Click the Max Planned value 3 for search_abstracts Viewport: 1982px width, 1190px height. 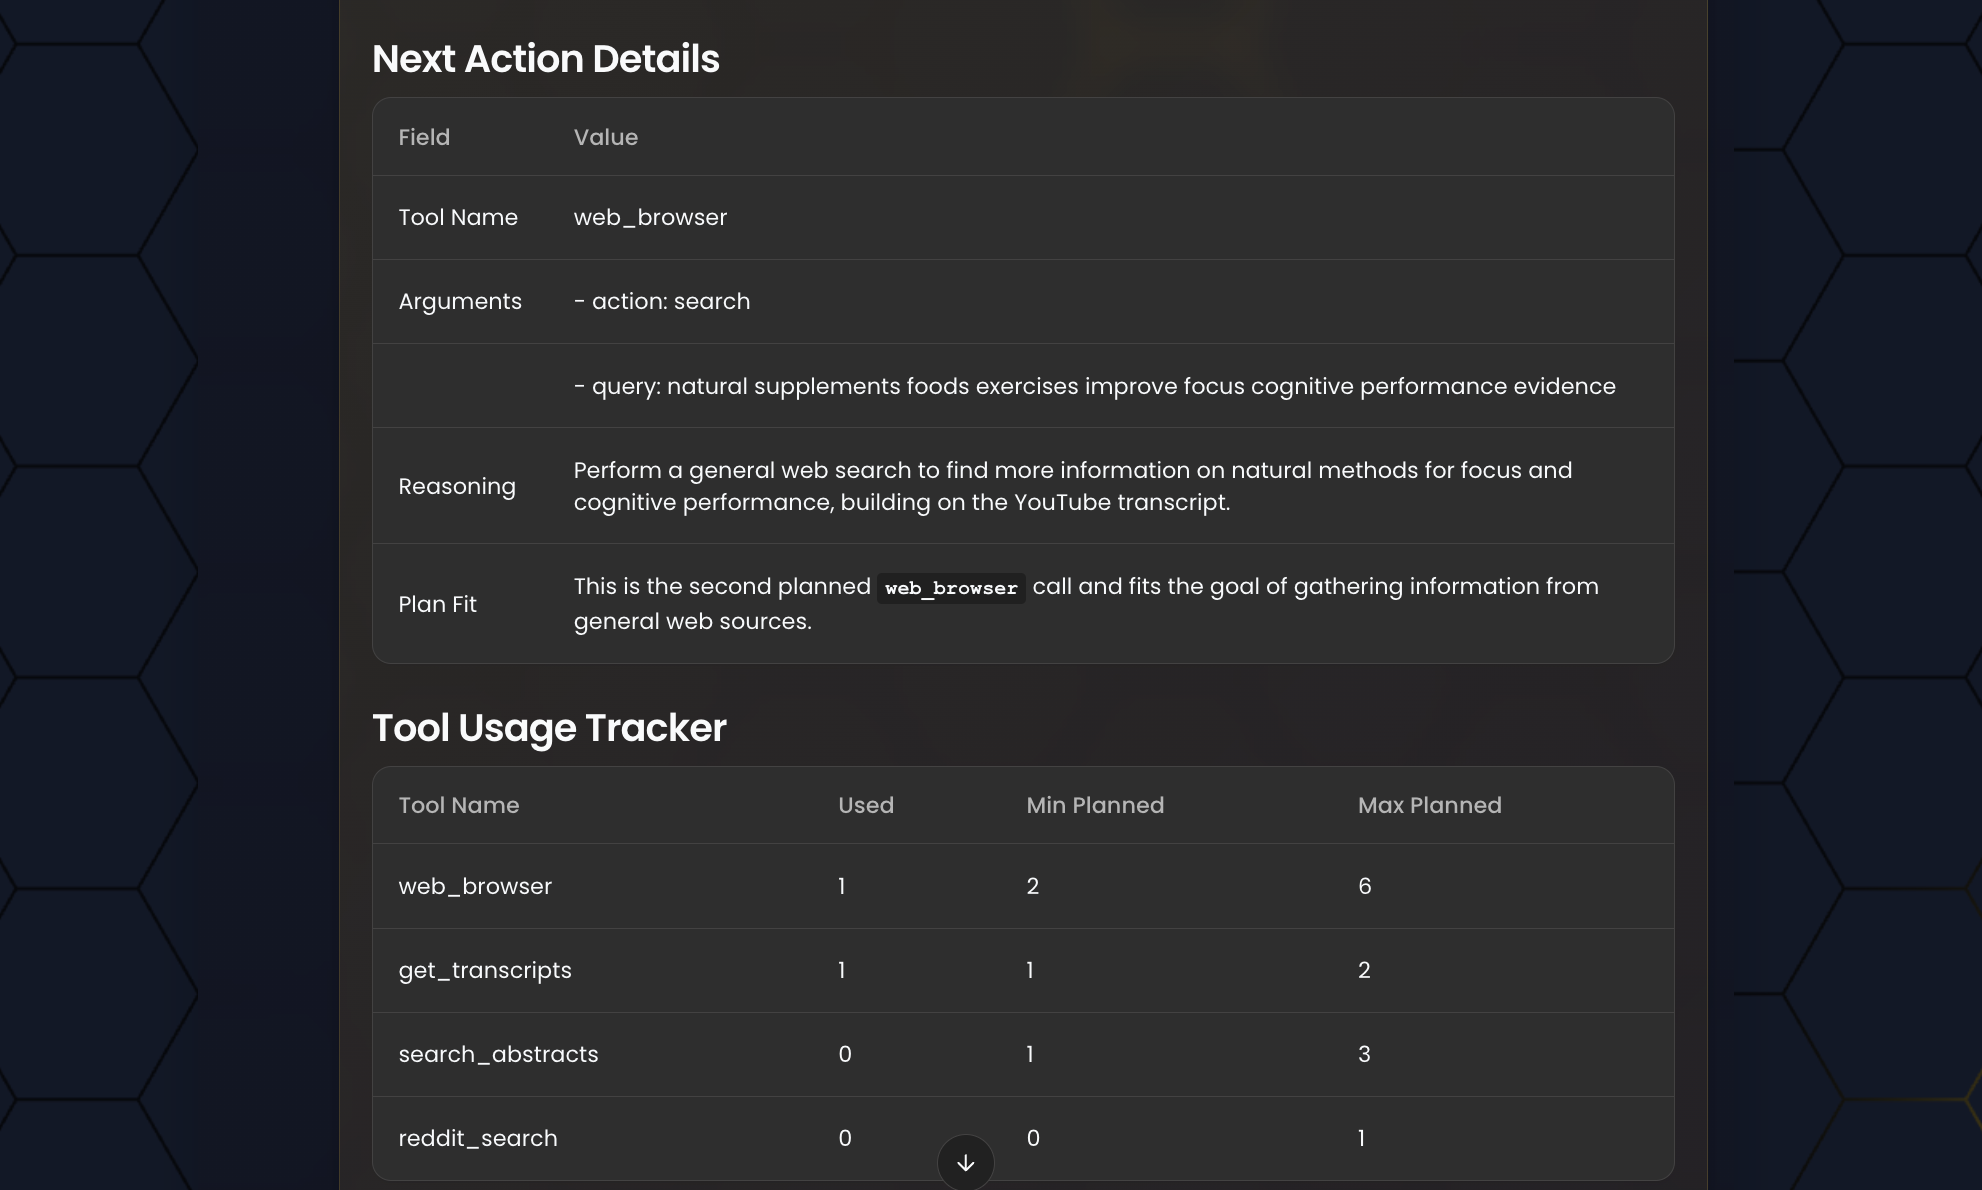pyautogui.click(x=1364, y=1054)
